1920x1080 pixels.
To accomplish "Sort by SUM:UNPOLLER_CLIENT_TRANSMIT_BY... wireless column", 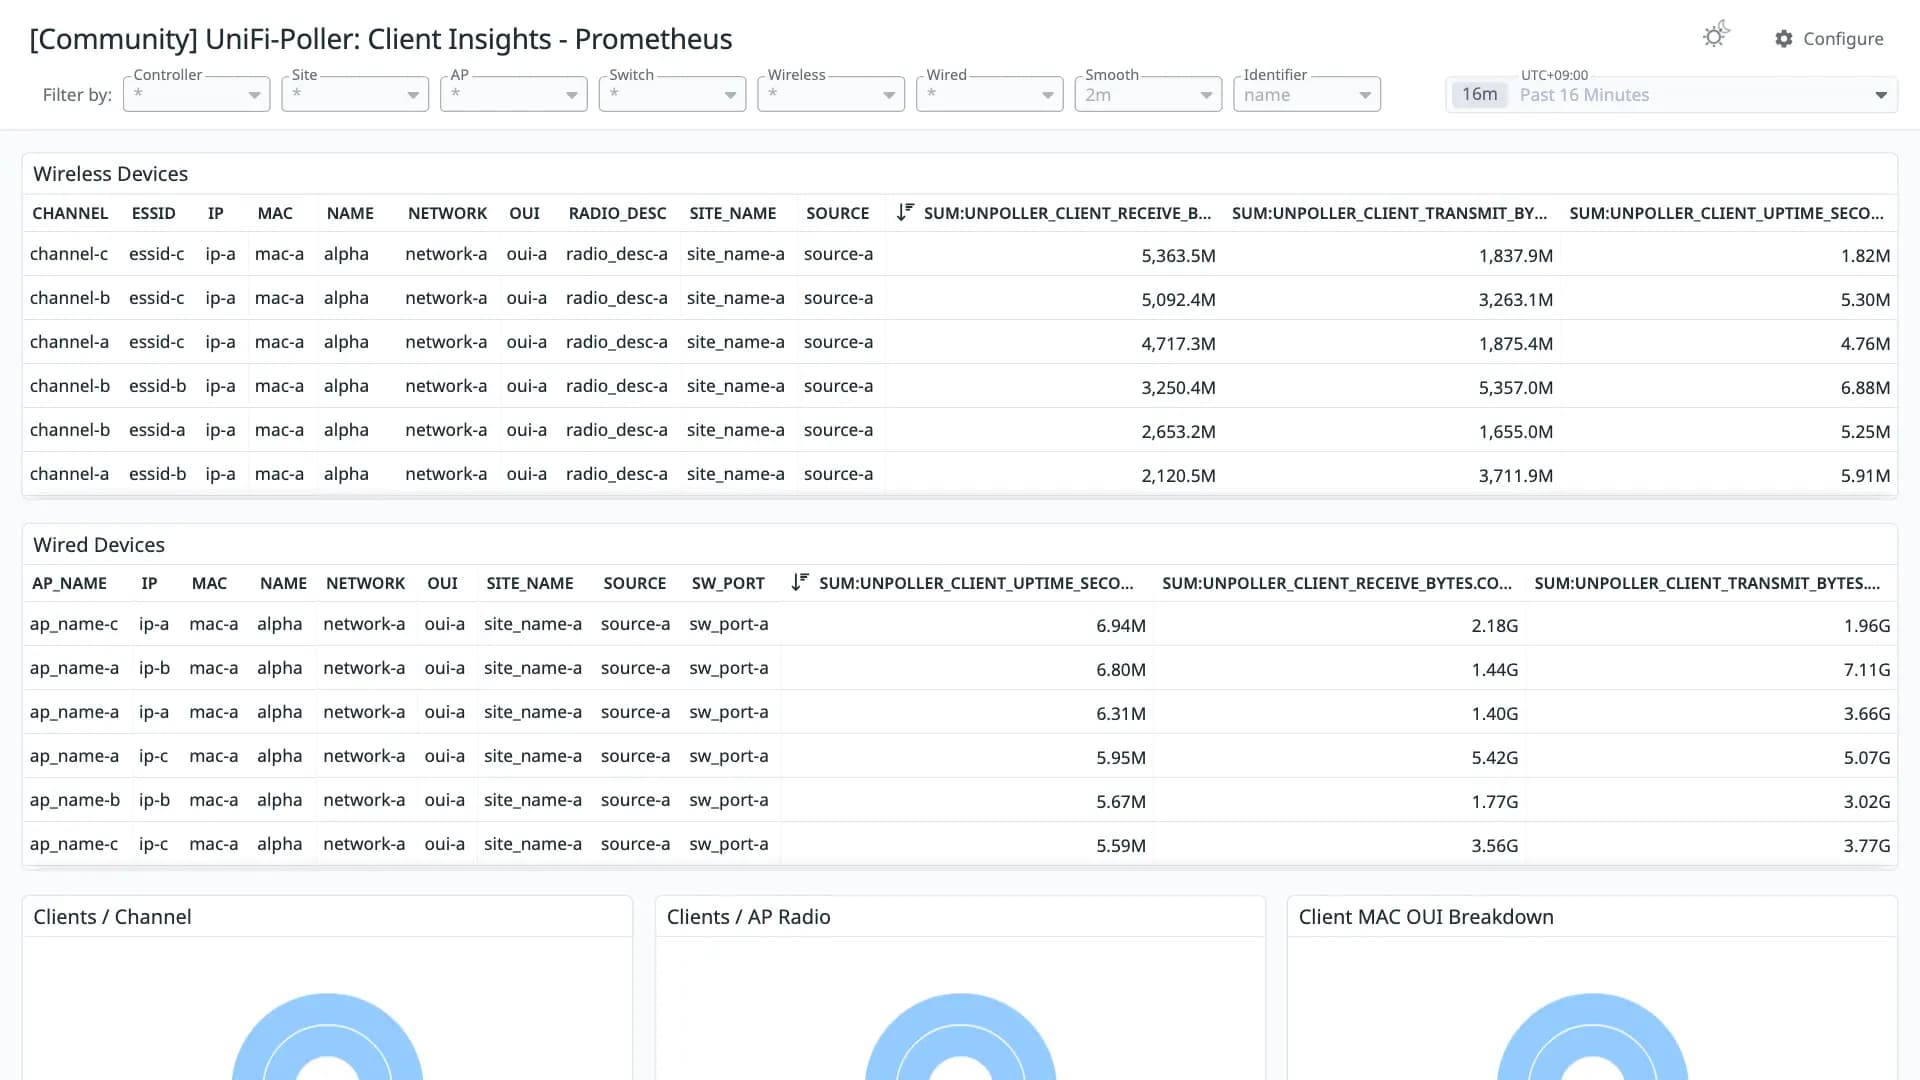I will 1389,213.
